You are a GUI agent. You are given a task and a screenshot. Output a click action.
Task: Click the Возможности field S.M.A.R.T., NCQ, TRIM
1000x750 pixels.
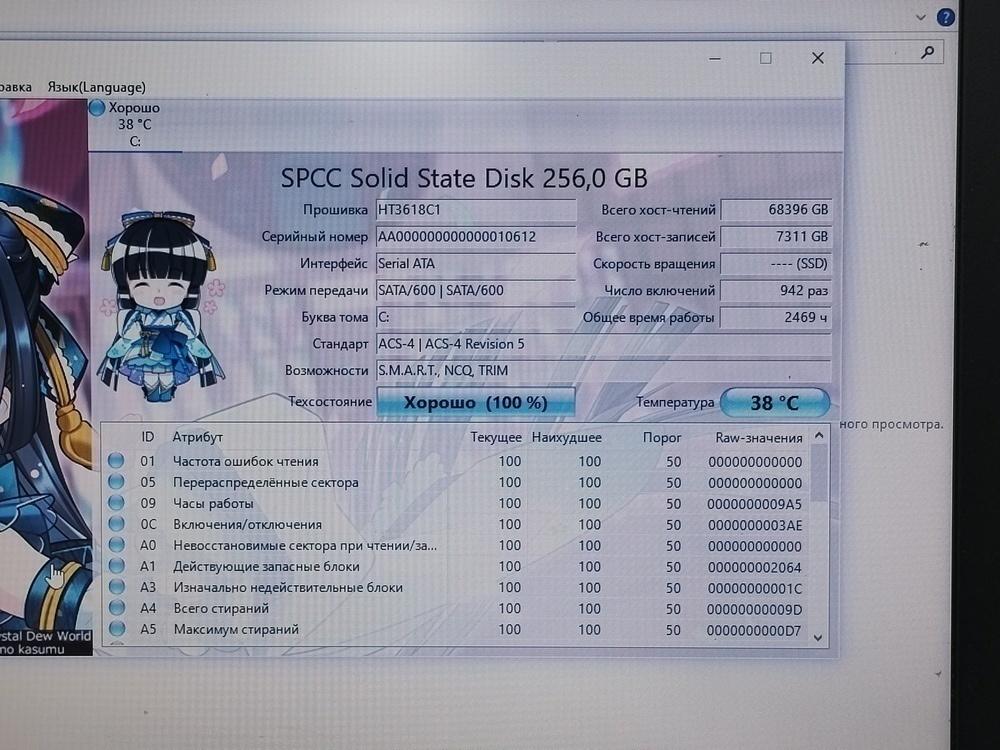click(603, 371)
